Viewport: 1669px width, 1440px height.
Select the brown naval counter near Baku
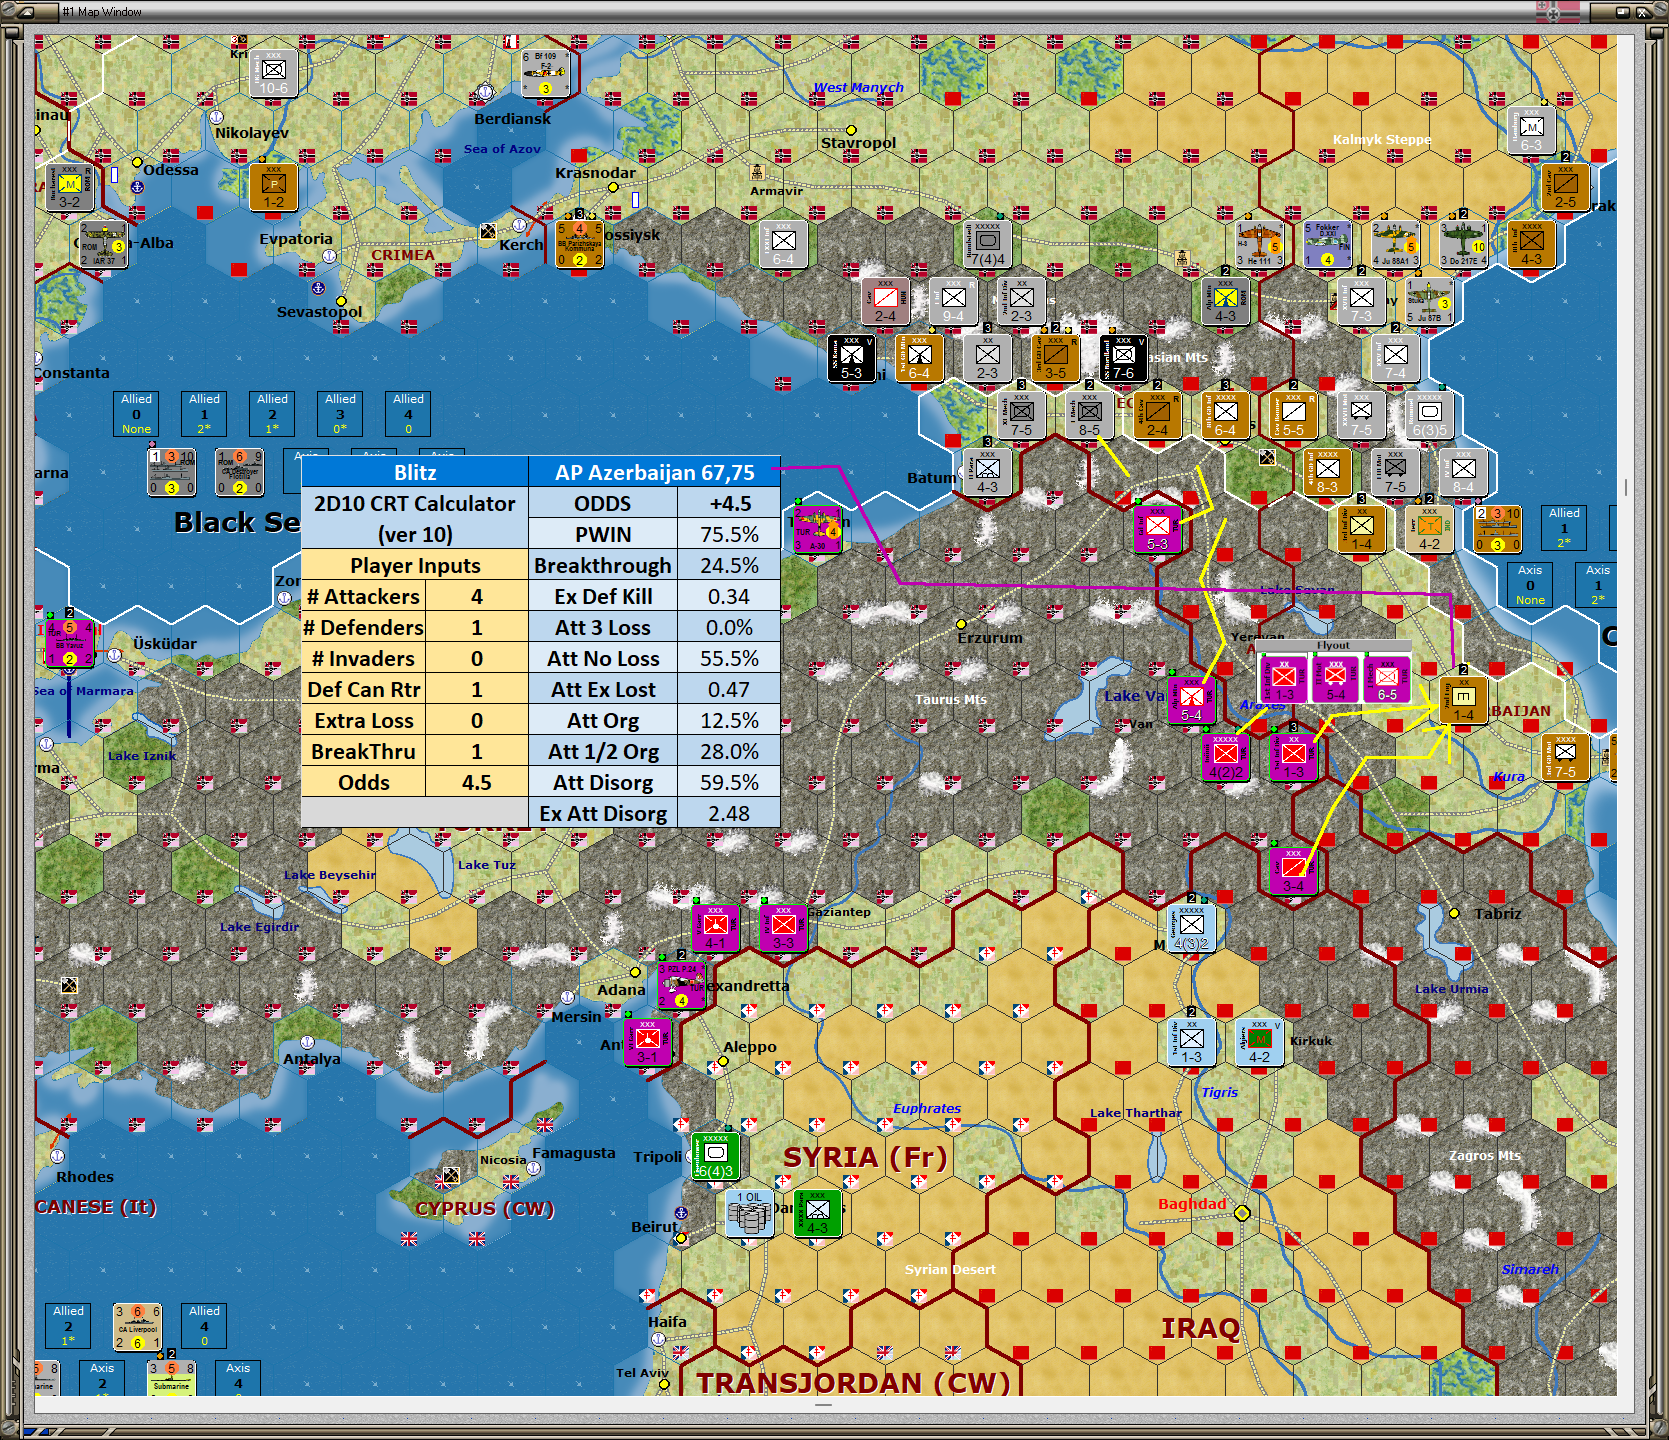[1497, 529]
